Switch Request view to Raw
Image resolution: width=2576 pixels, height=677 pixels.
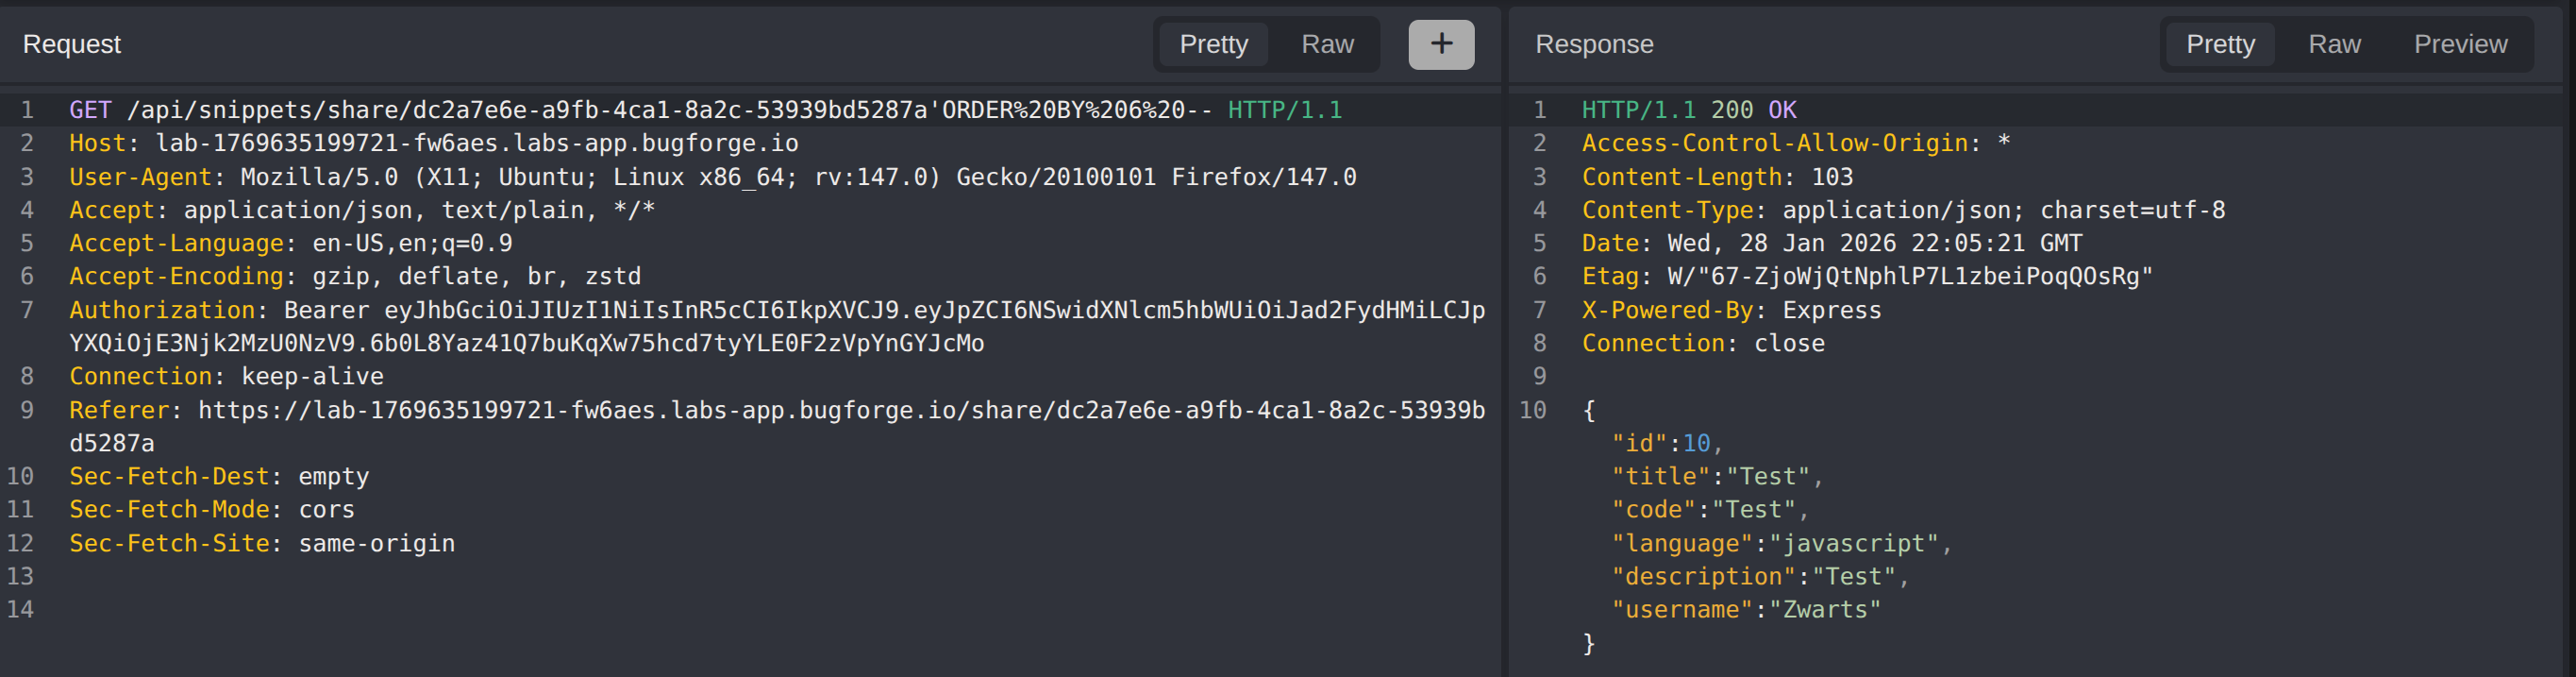coord(1326,44)
